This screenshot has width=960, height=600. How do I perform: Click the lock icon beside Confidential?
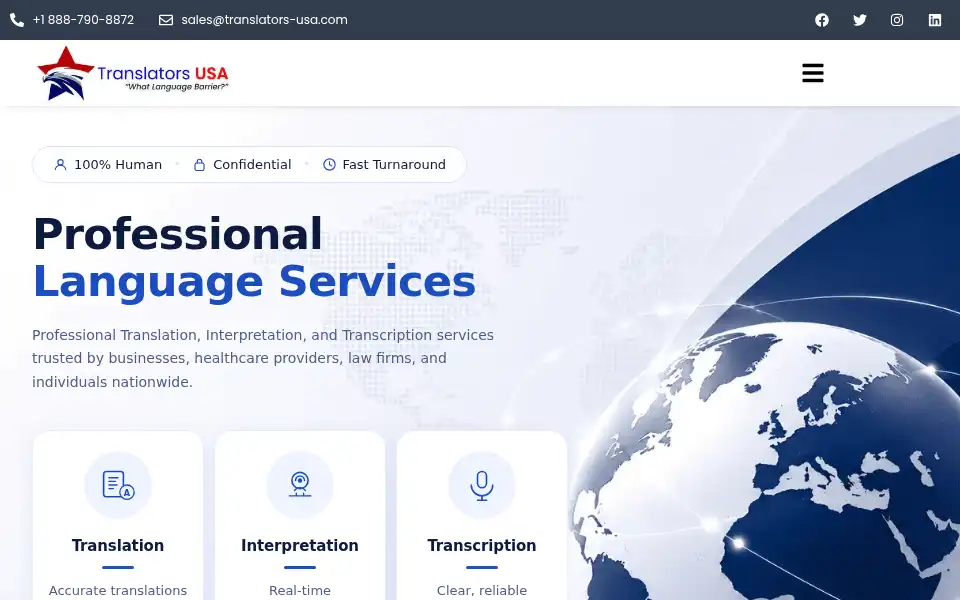pyautogui.click(x=199, y=165)
